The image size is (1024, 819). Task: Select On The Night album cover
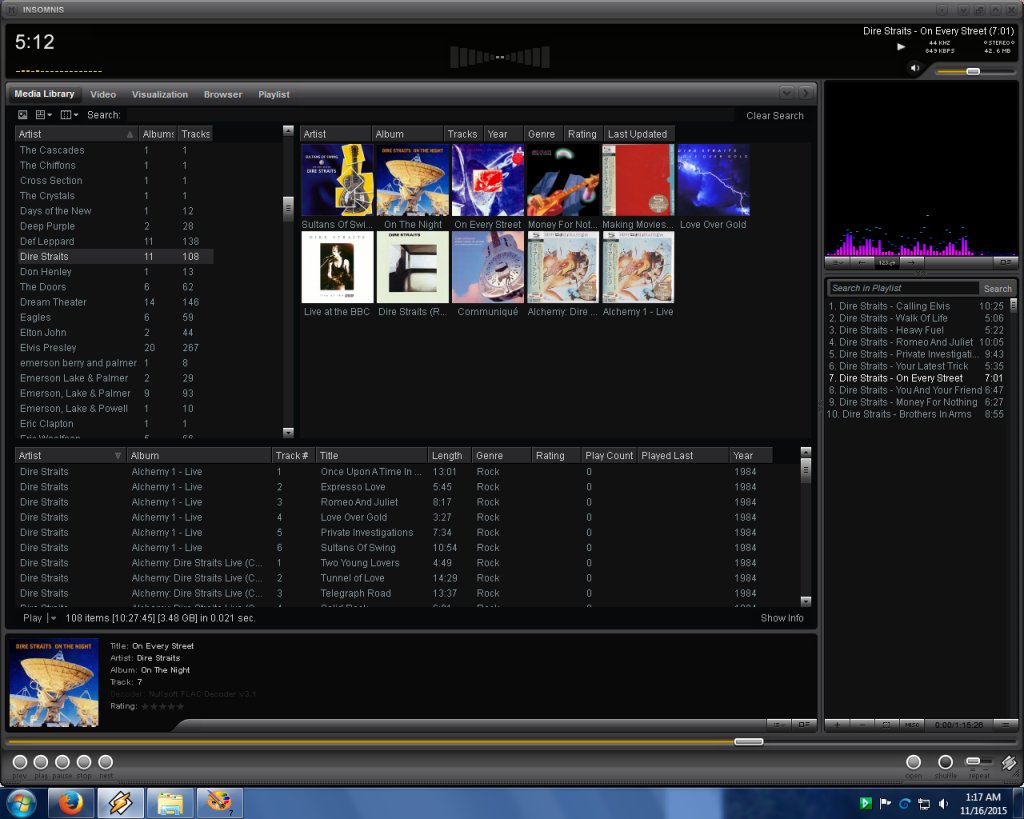point(413,180)
